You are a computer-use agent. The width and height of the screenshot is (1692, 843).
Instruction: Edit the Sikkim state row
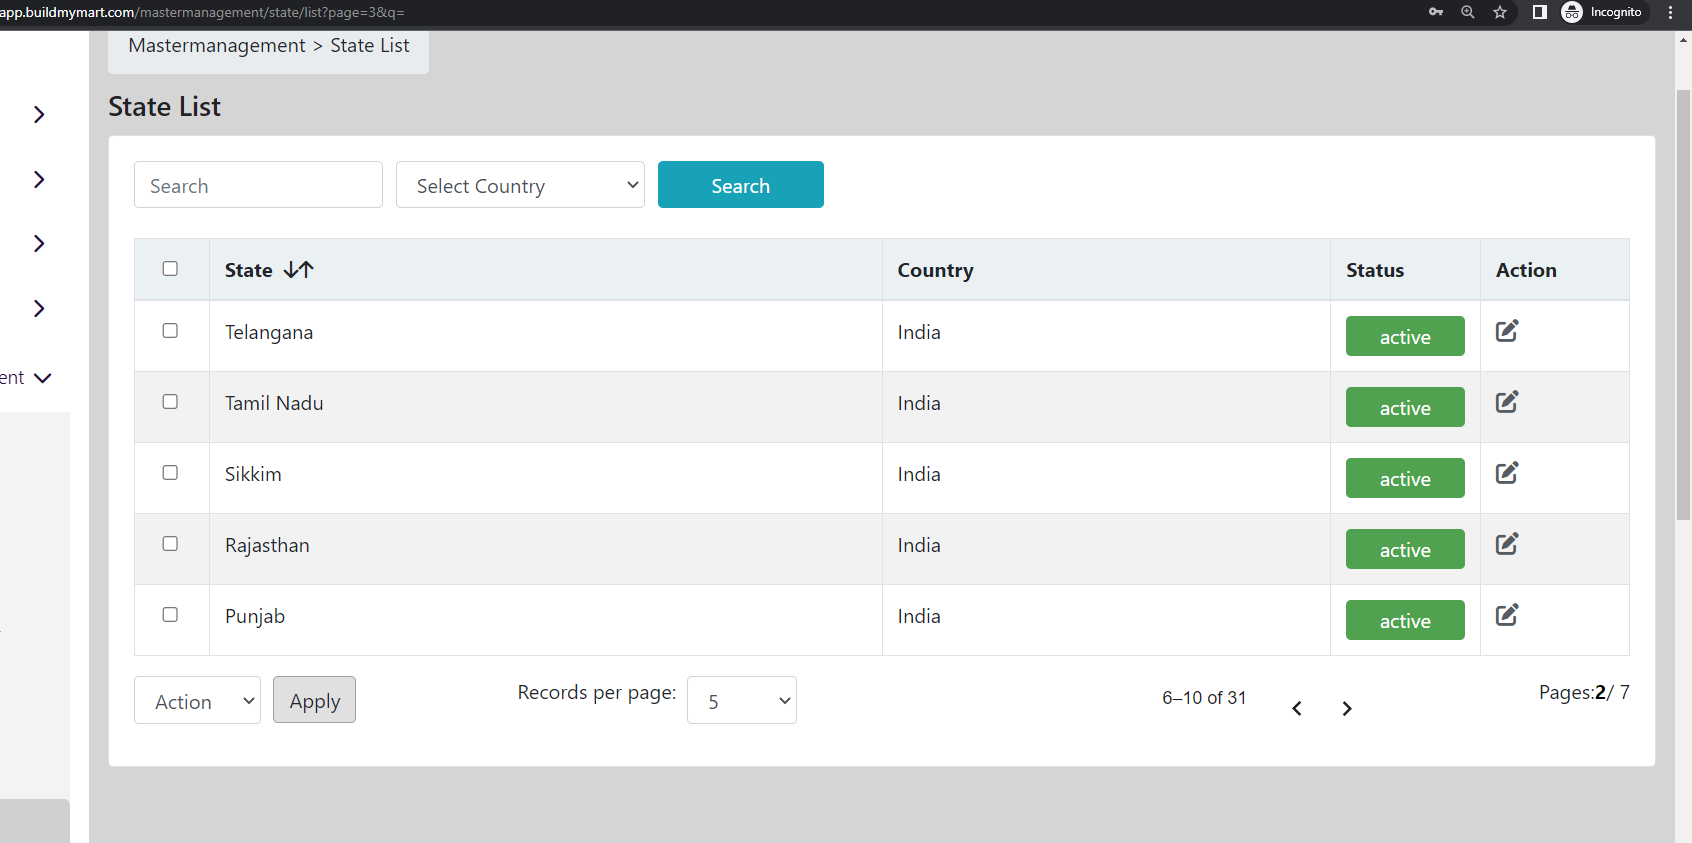coord(1507,473)
